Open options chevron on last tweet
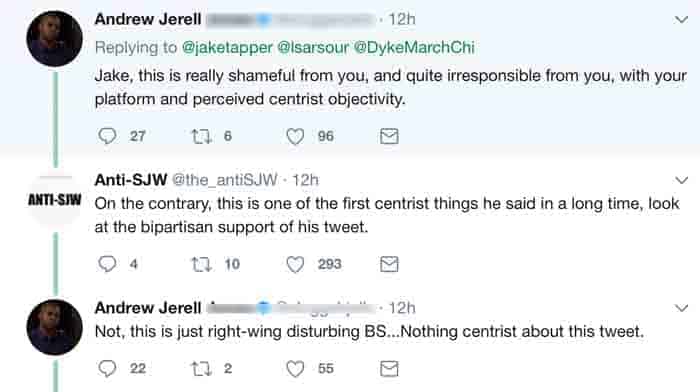This screenshot has height=392, width=700. (x=681, y=308)
